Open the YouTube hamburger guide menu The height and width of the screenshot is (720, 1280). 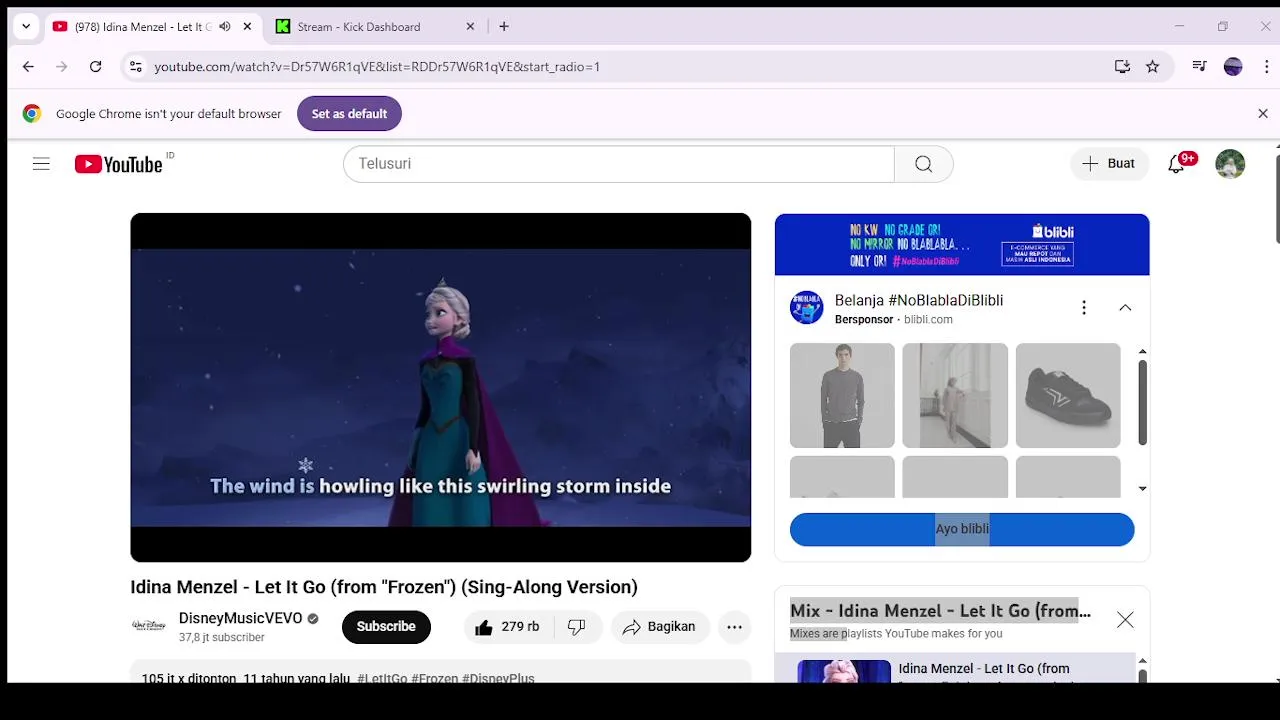click(x=41, y=164)
